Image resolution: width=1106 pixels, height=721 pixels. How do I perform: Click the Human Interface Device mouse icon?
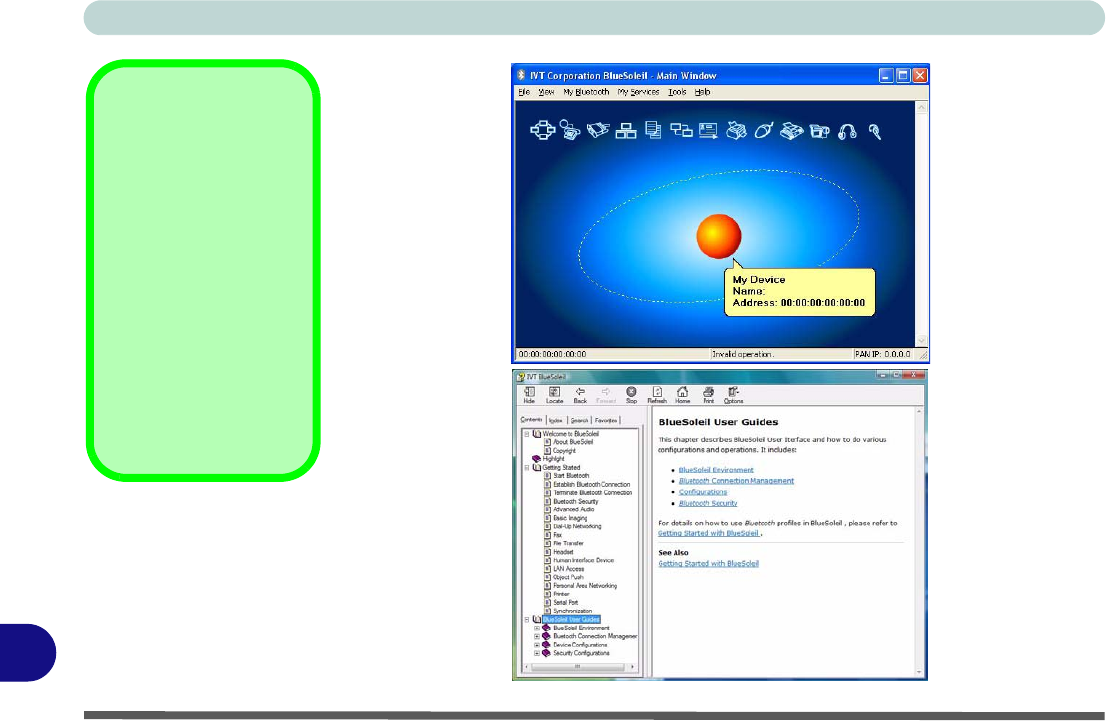point(764,131)
